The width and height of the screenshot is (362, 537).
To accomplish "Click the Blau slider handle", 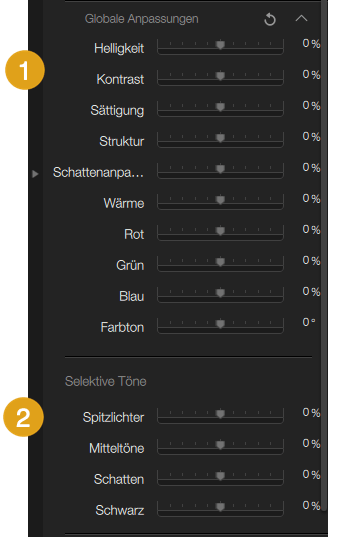I will [221, 292].
